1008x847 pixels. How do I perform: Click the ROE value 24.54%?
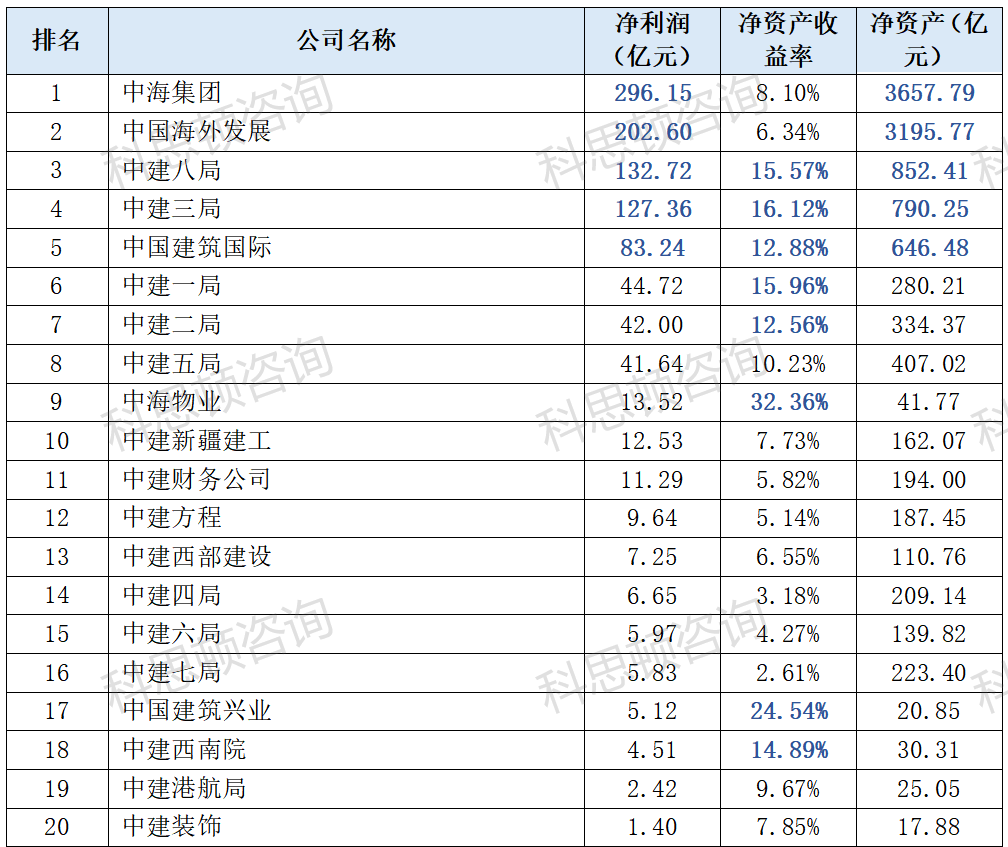pos(789,711)
